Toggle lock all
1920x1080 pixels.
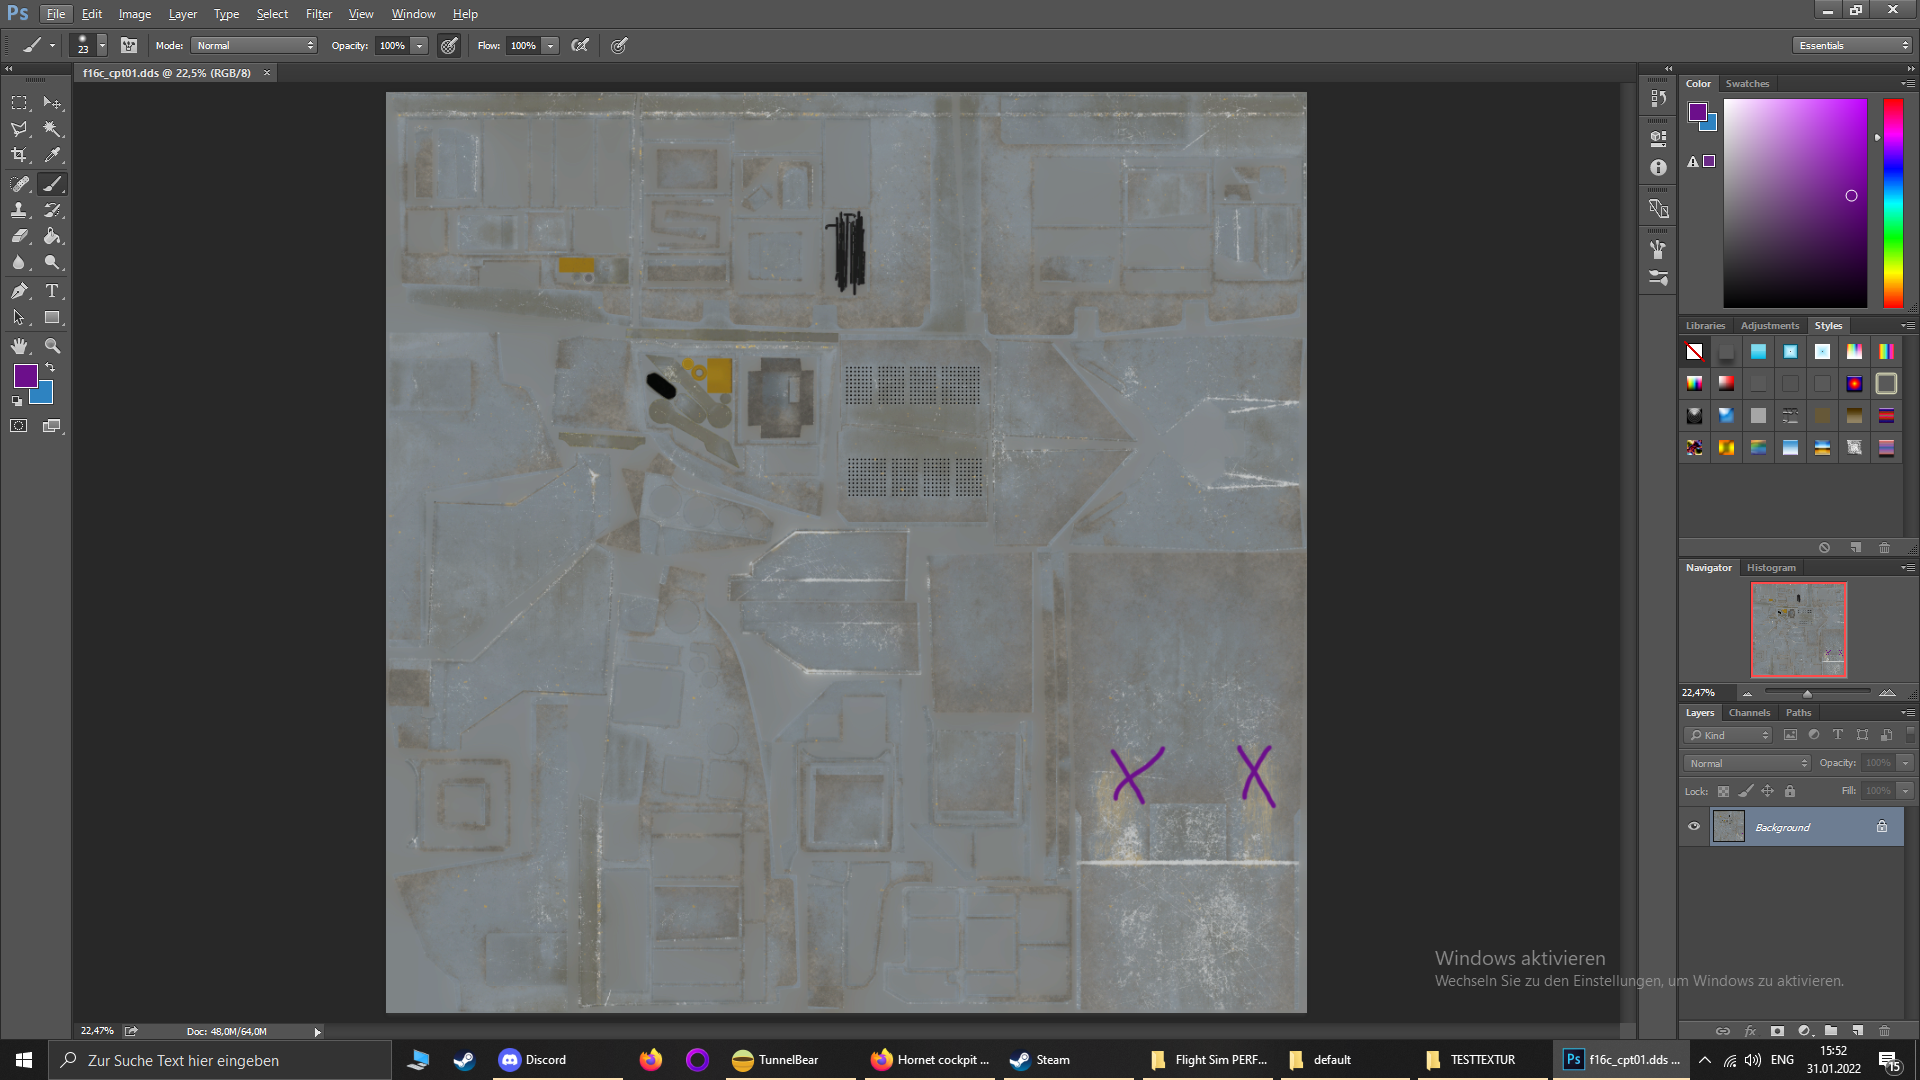point(1790,791)
